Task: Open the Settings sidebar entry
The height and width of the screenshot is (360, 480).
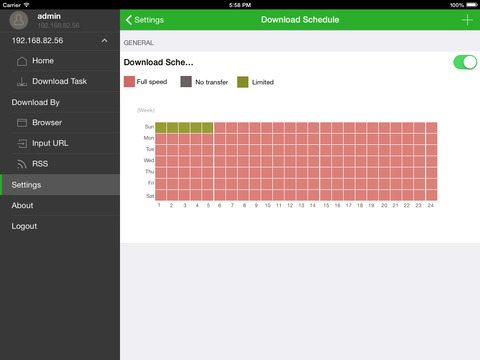Action: [x=60, y=185]
